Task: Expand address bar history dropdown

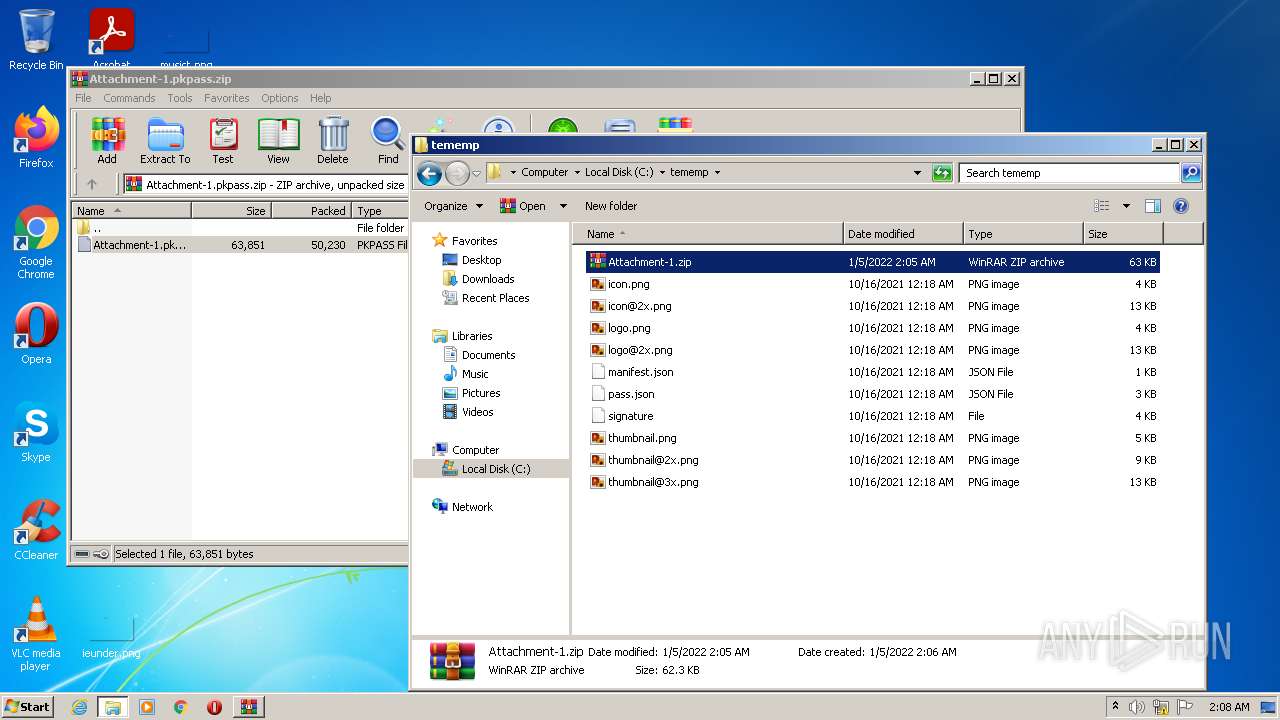Action: point(917,173)
